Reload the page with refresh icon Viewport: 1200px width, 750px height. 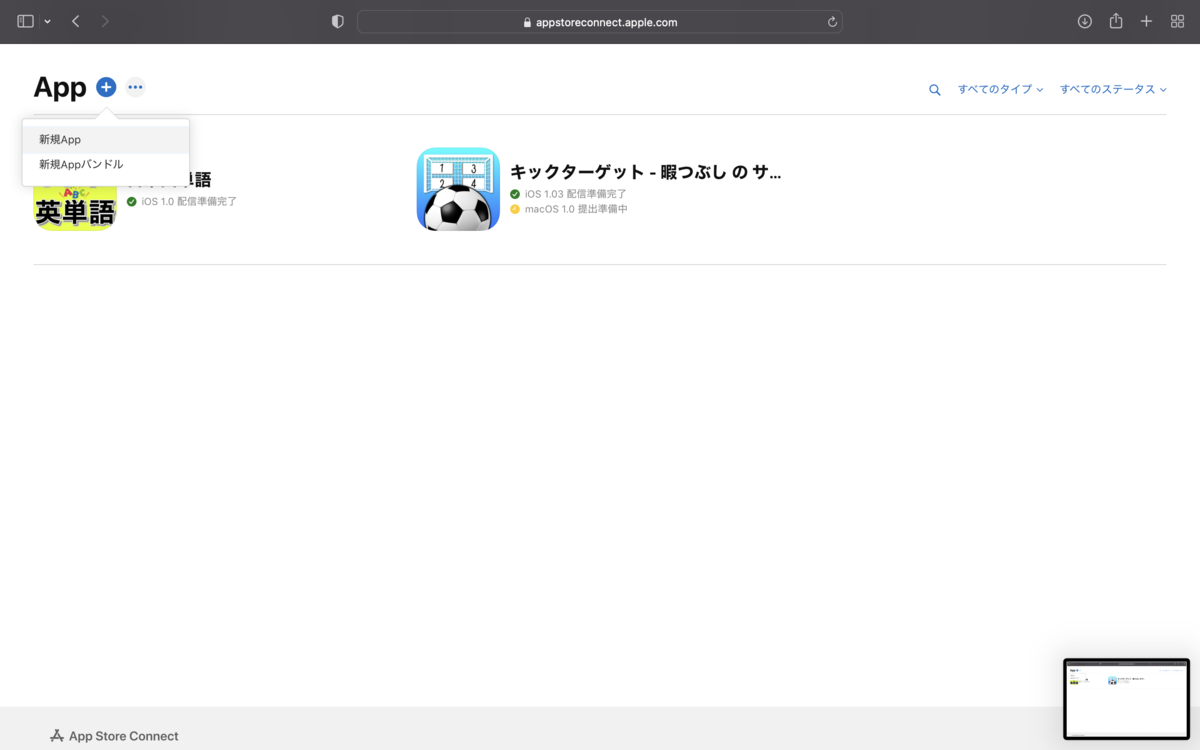(832, 22)
